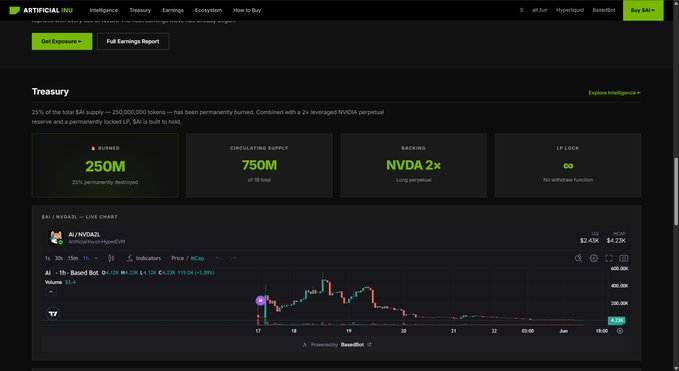Open the Earnings nav item

[173, 10]
